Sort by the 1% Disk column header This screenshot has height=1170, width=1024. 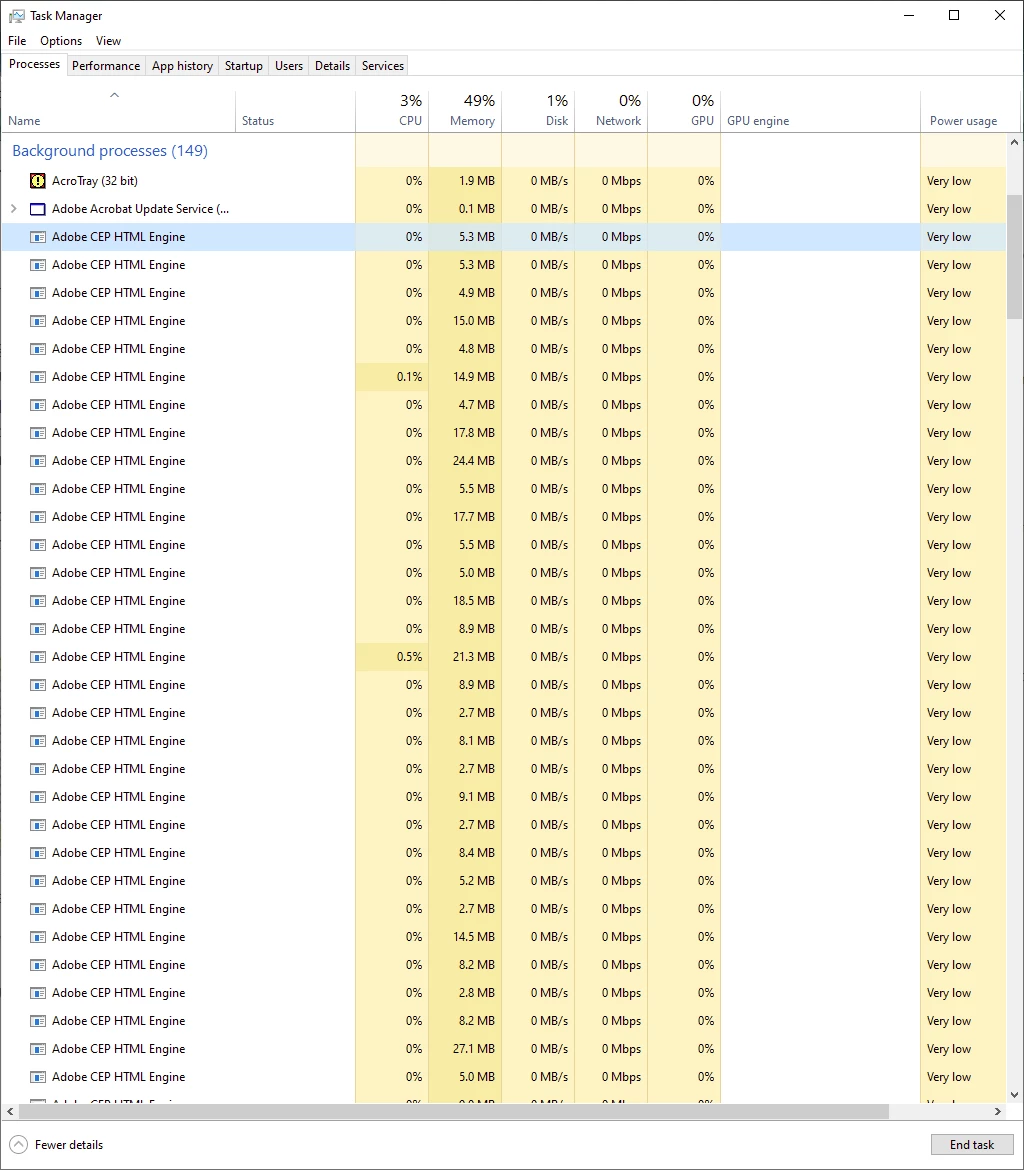[538, 111]
